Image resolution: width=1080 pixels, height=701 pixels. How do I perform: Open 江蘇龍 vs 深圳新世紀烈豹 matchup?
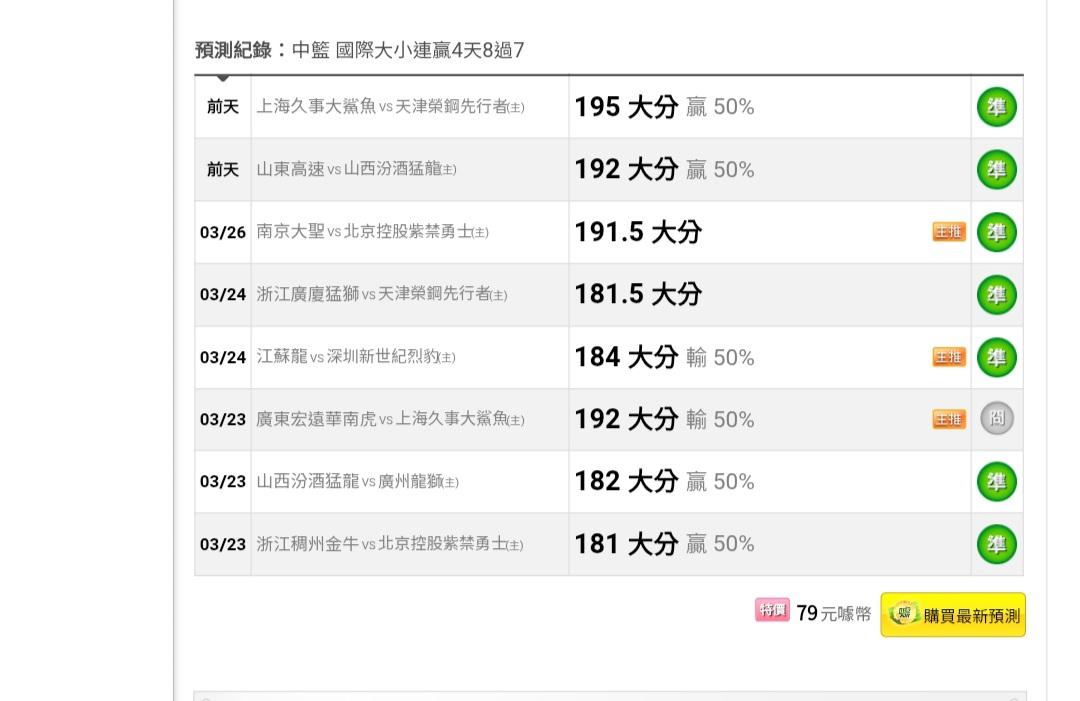[356, 357]
